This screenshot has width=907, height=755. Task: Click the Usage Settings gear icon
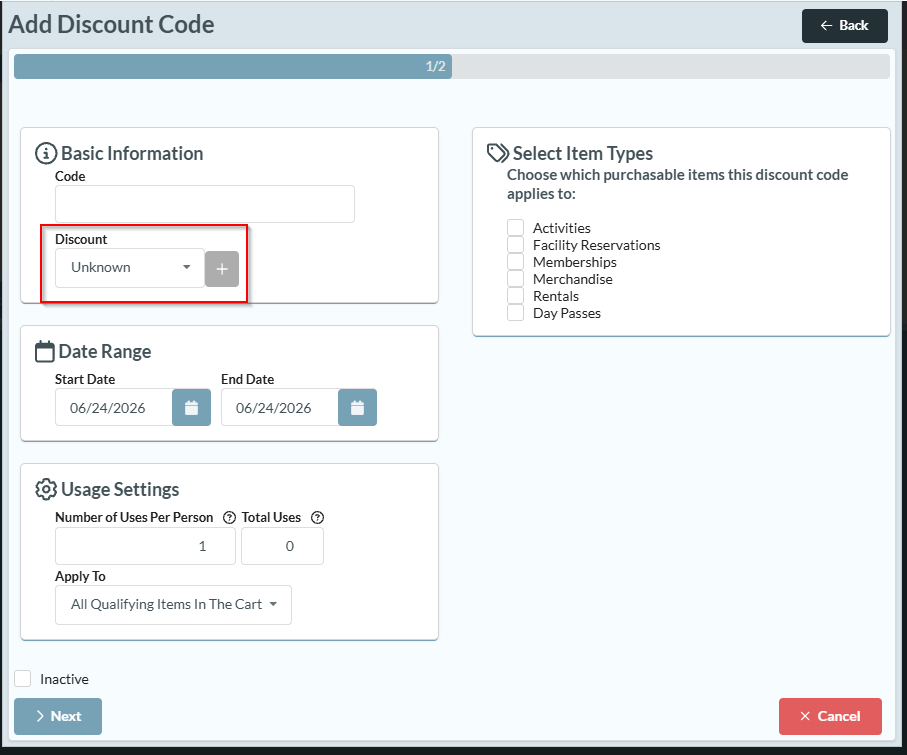(46, 489)
